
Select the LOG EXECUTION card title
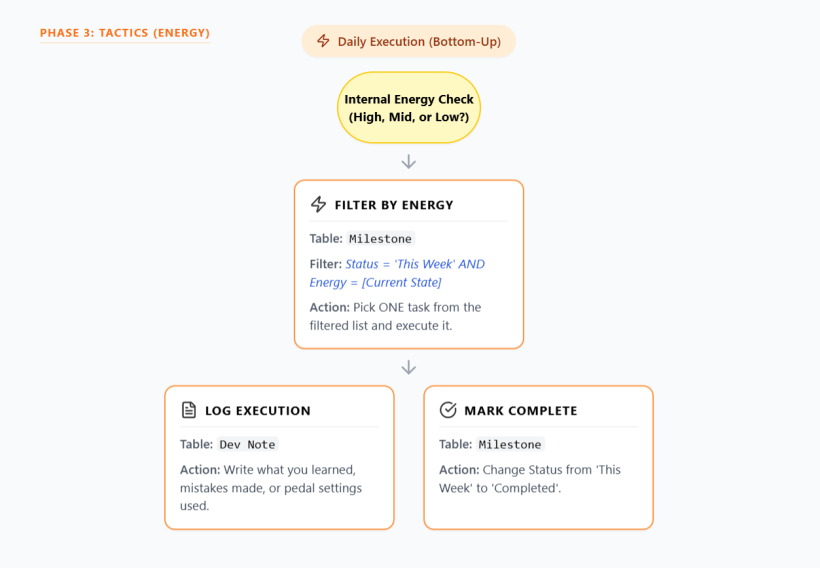tap(258, 411)
